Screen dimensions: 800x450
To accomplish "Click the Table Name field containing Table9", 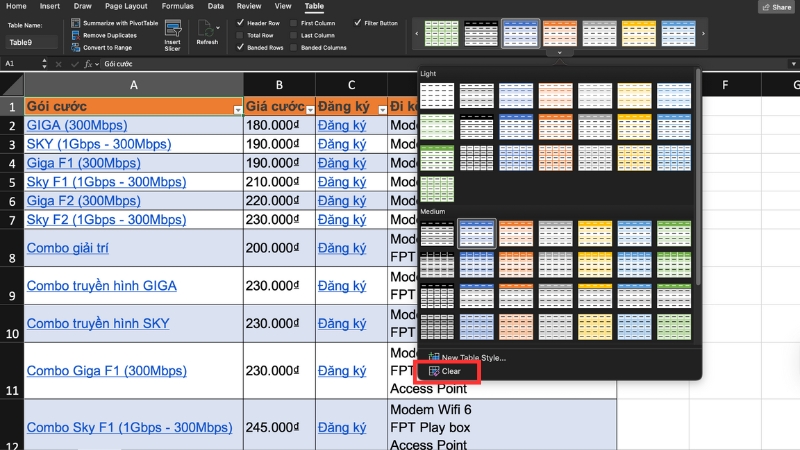I will pos(32,43).
